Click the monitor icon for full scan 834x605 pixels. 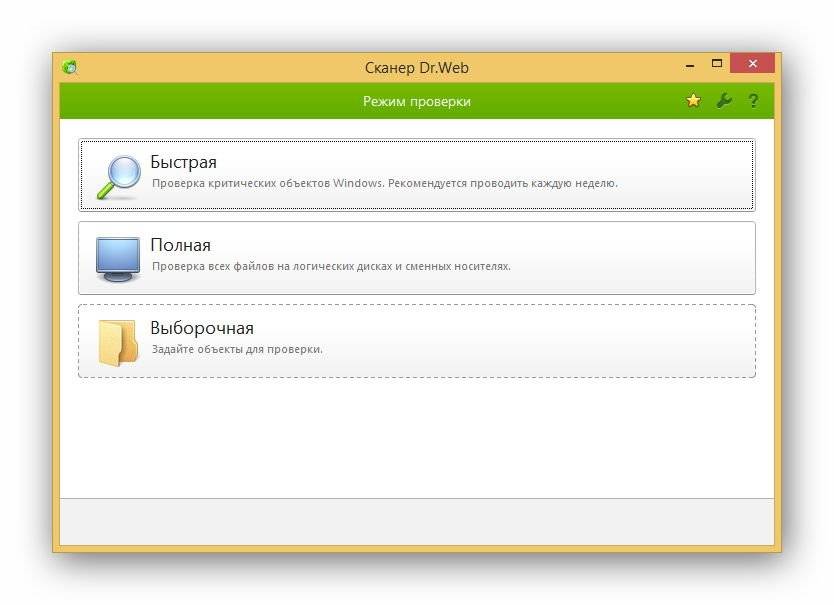point(118,259)
